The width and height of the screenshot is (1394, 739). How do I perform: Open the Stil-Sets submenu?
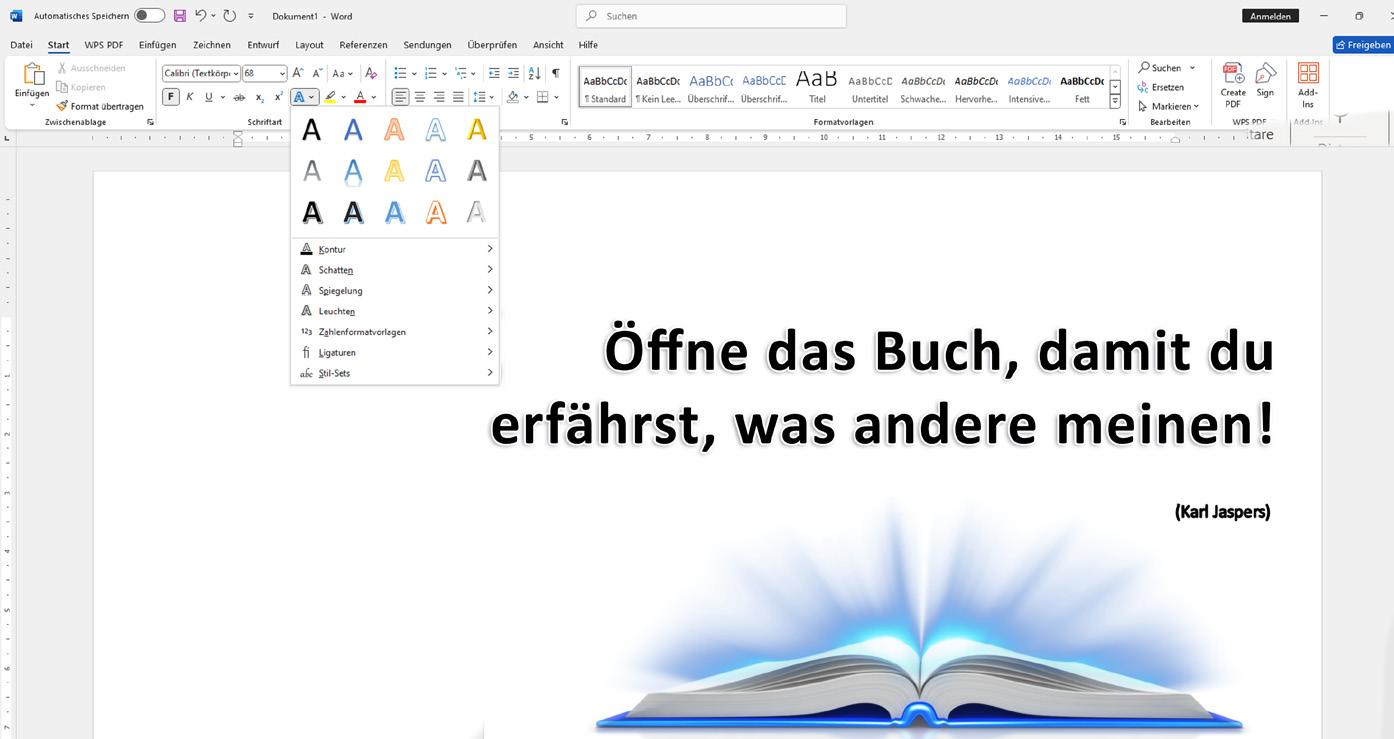point(395,373)
